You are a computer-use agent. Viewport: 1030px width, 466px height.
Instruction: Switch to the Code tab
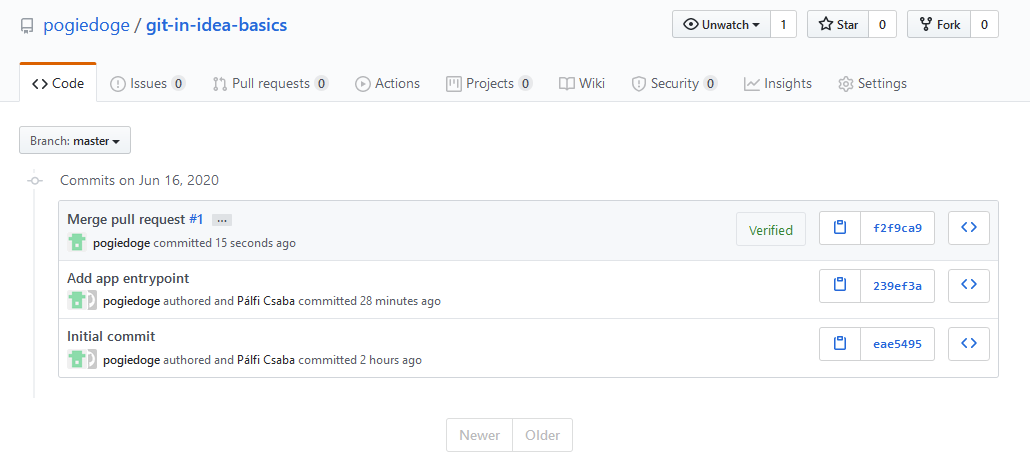click(58, 83)
